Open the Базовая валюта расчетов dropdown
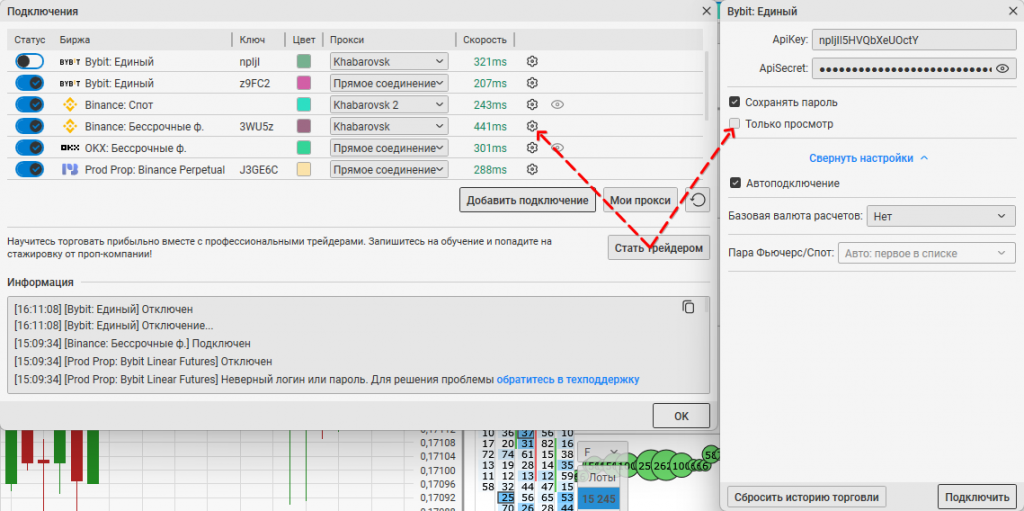The height and width of the screenshot is (511, 1024). coord(940,216)
